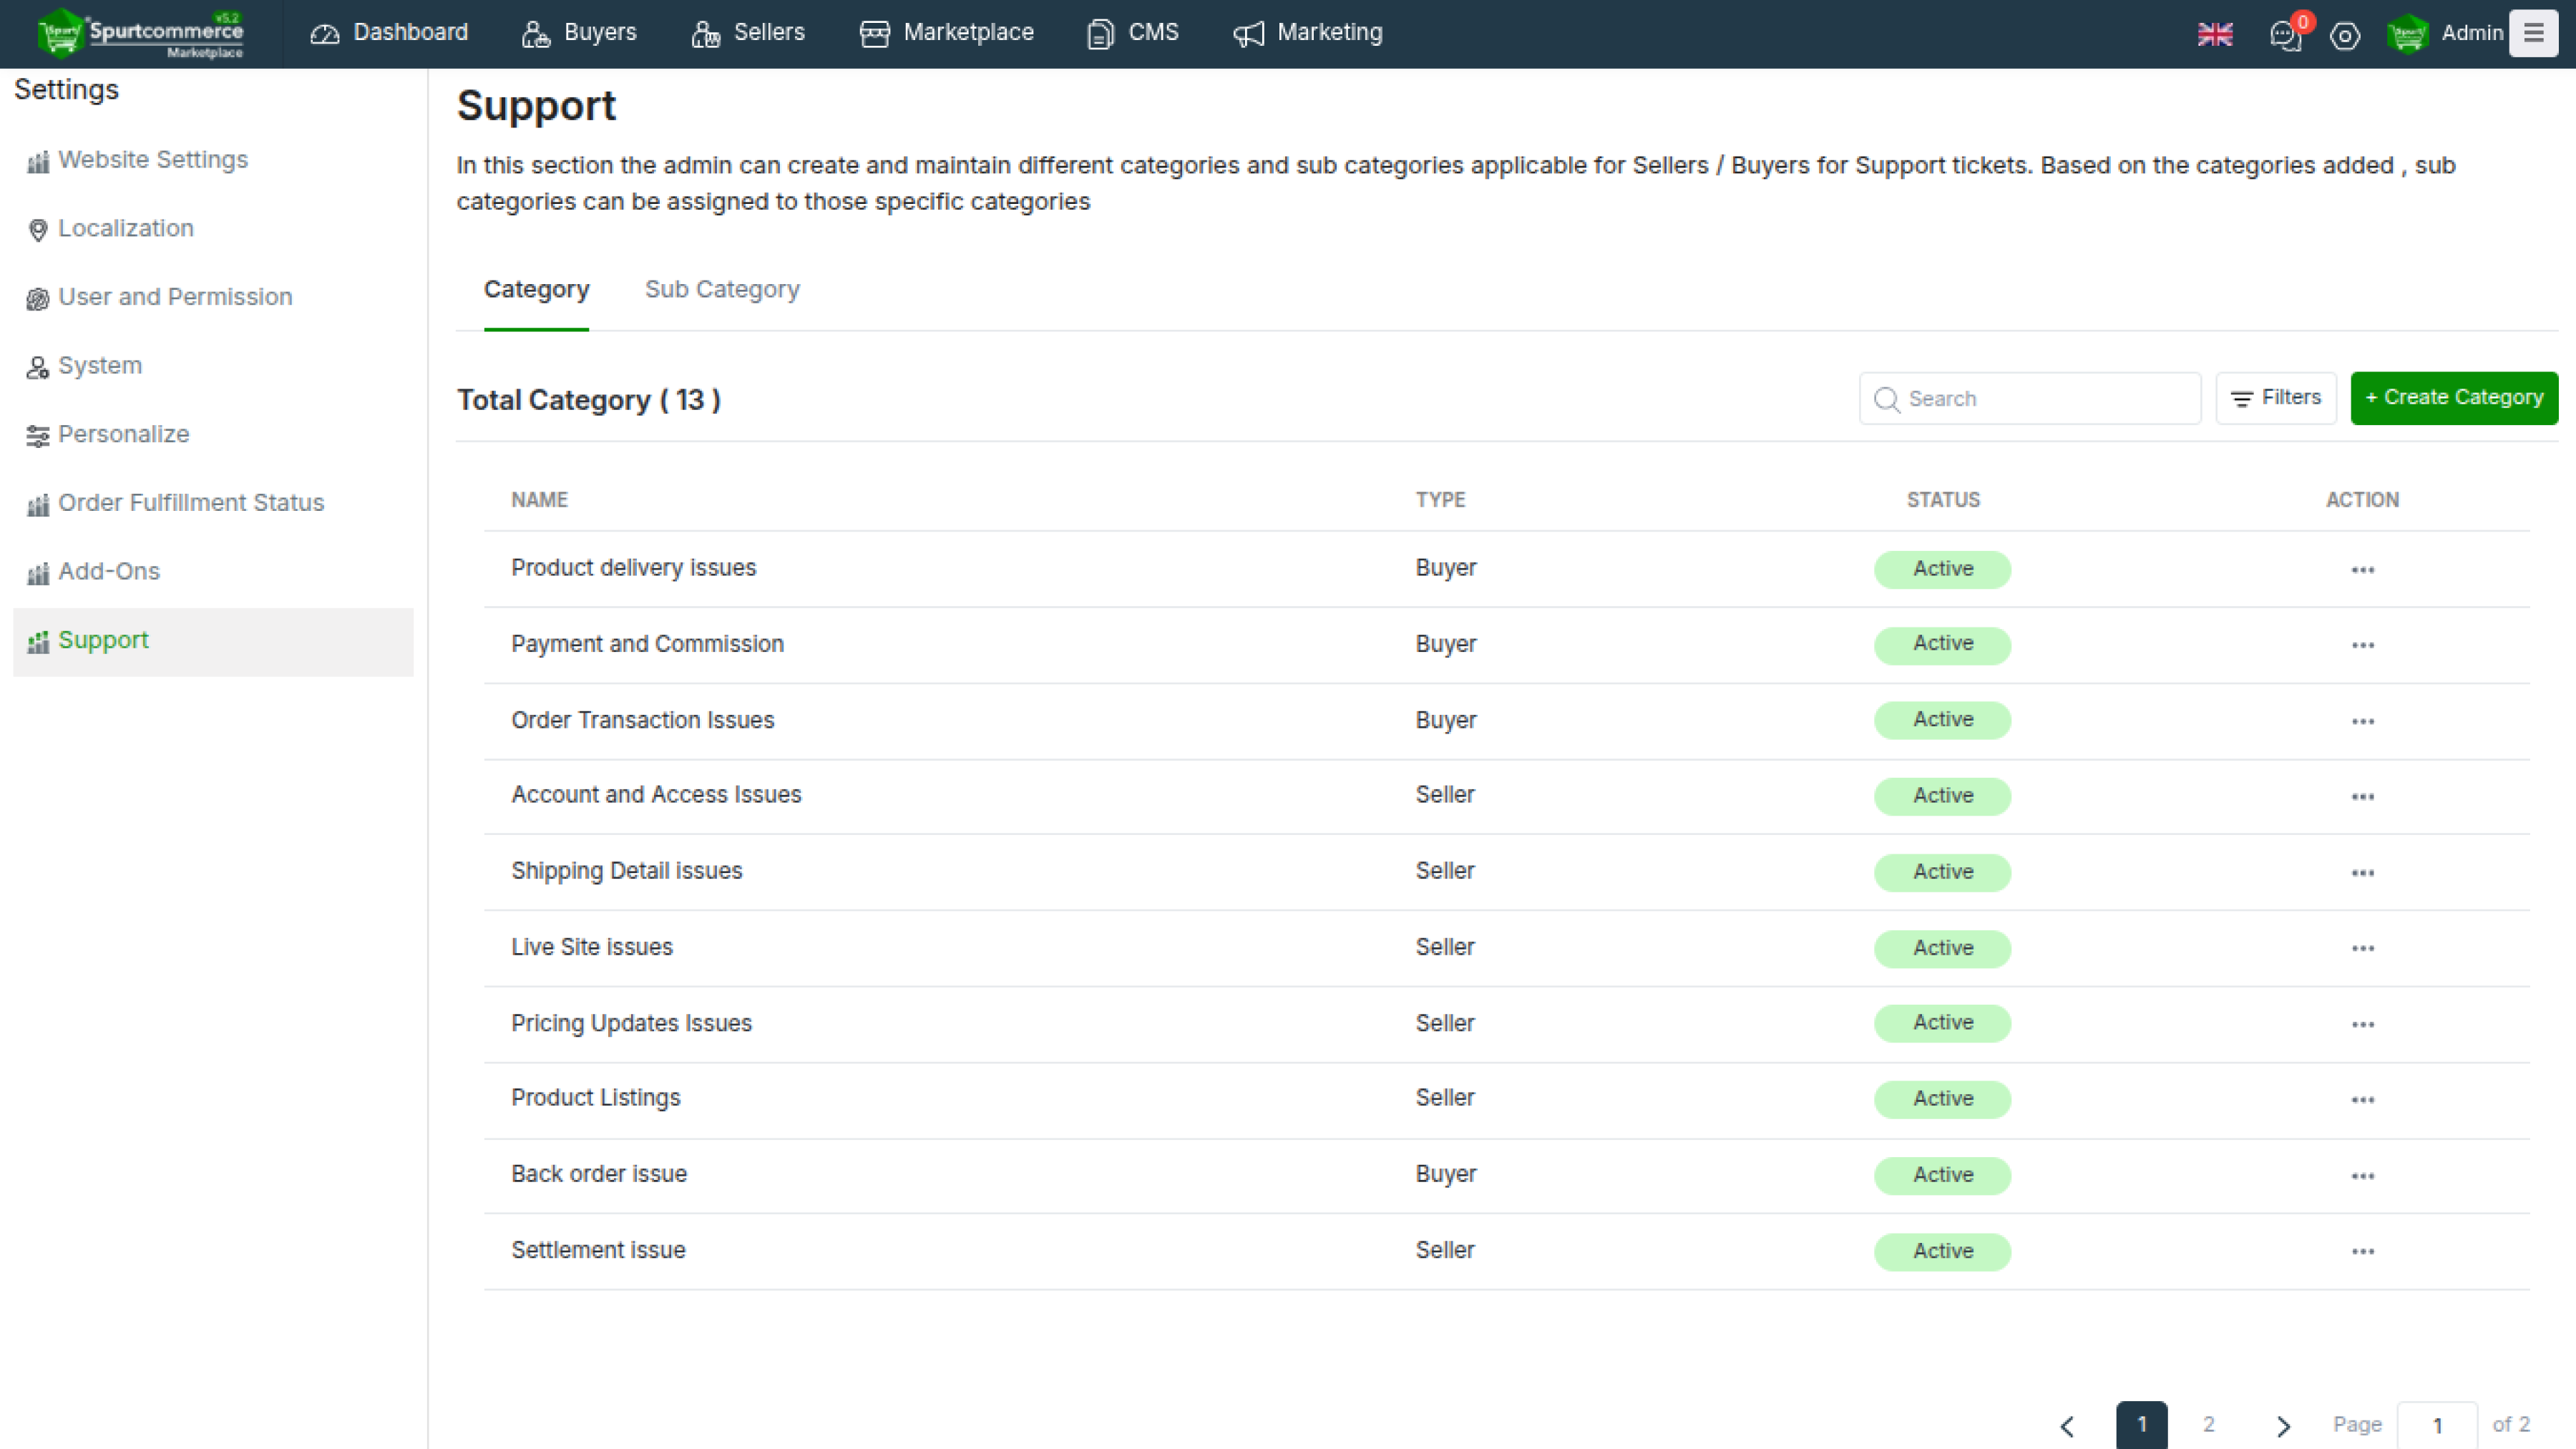2576x1449 pixels.
Task: Go to previous page arrow
Action: tap(2067, 1426)
